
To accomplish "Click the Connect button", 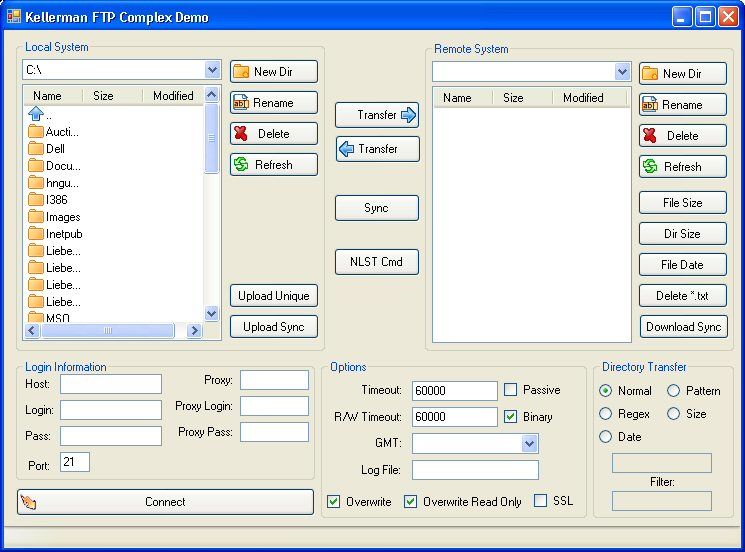I will point(165,502).
